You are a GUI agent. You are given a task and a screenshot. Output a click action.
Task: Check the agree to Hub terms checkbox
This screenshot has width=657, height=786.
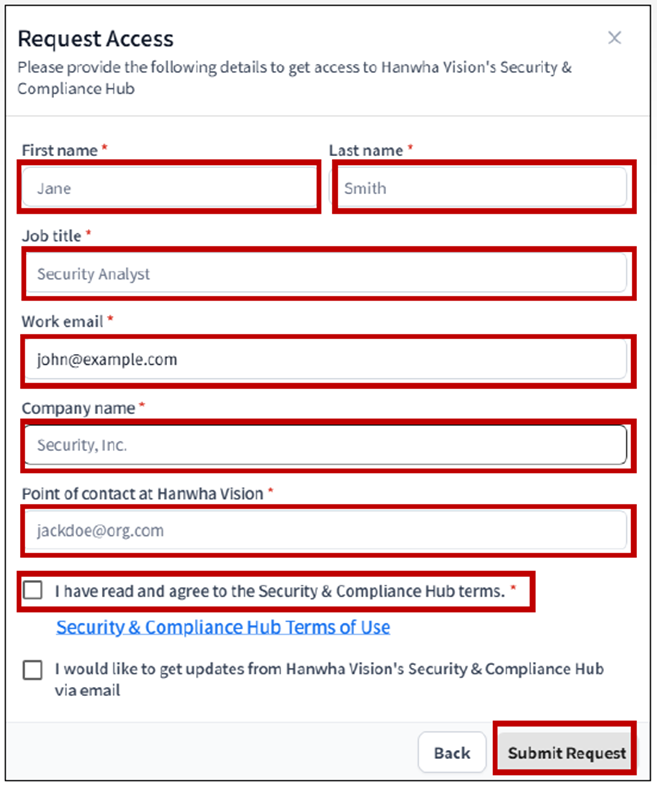click(x=33, y=591)
